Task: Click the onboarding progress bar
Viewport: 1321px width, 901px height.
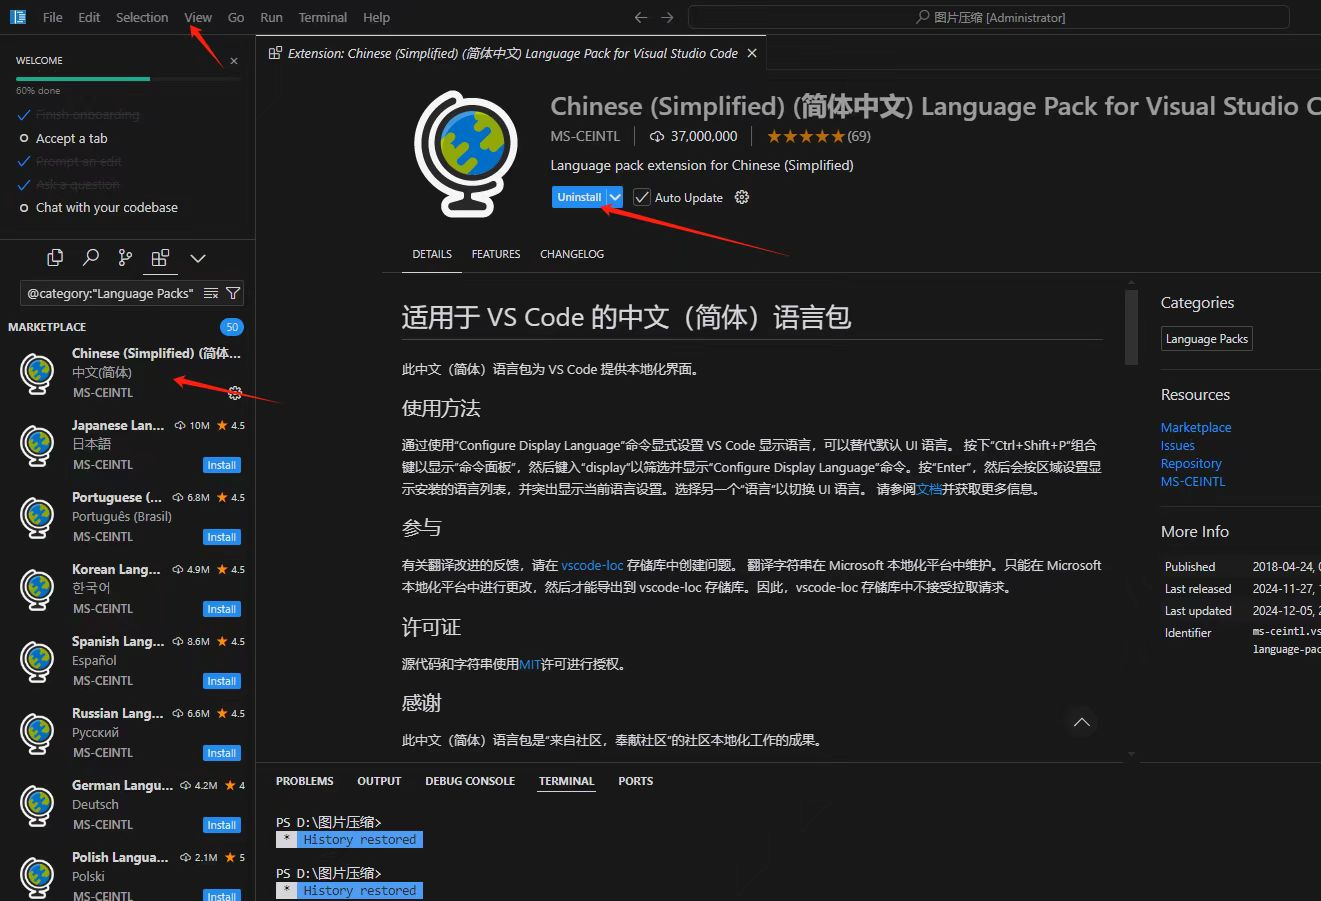Action: tap(128, 78)
